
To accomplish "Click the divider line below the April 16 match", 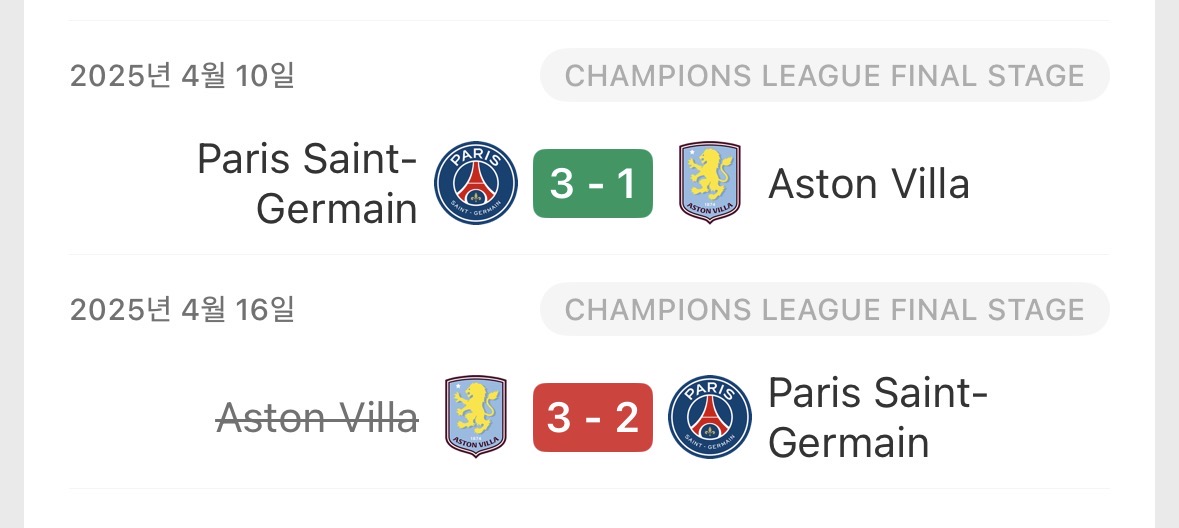I will point(589,488).
